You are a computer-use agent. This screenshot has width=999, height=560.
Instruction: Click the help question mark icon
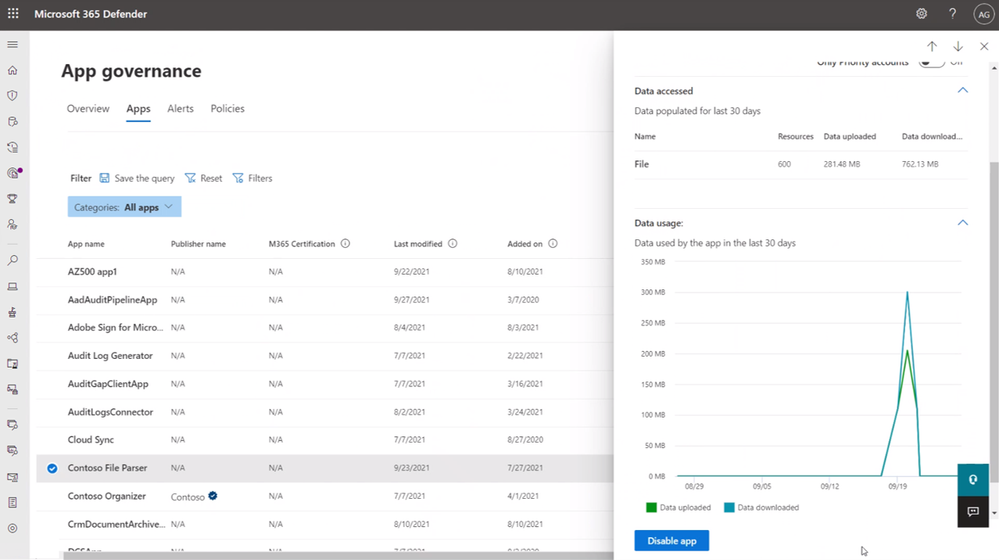[952, 13]
